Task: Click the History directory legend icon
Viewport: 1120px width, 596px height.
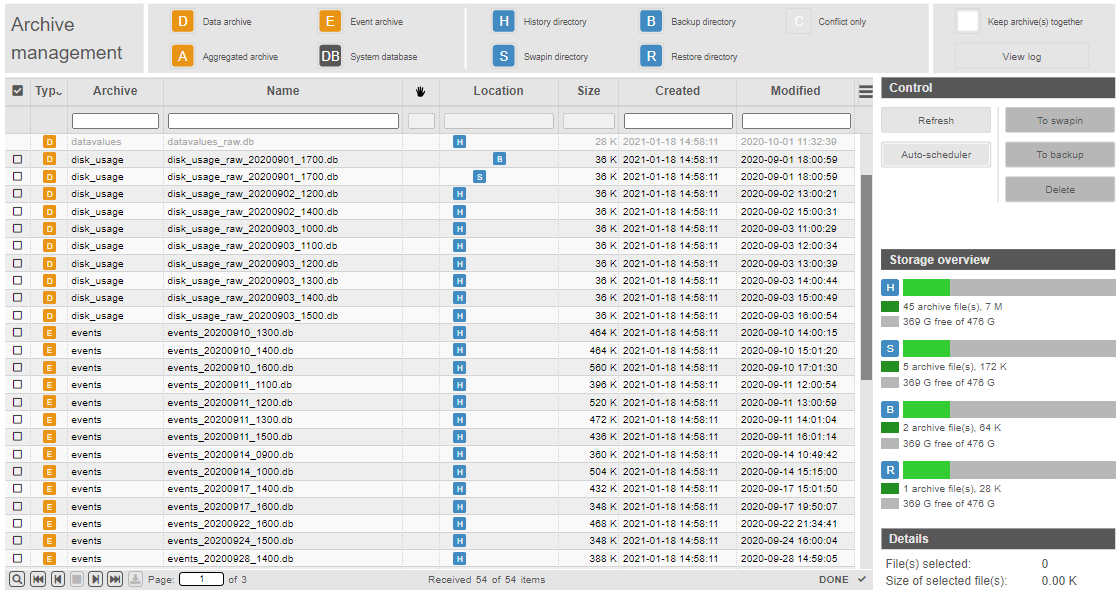Action: tap(502, 20)
